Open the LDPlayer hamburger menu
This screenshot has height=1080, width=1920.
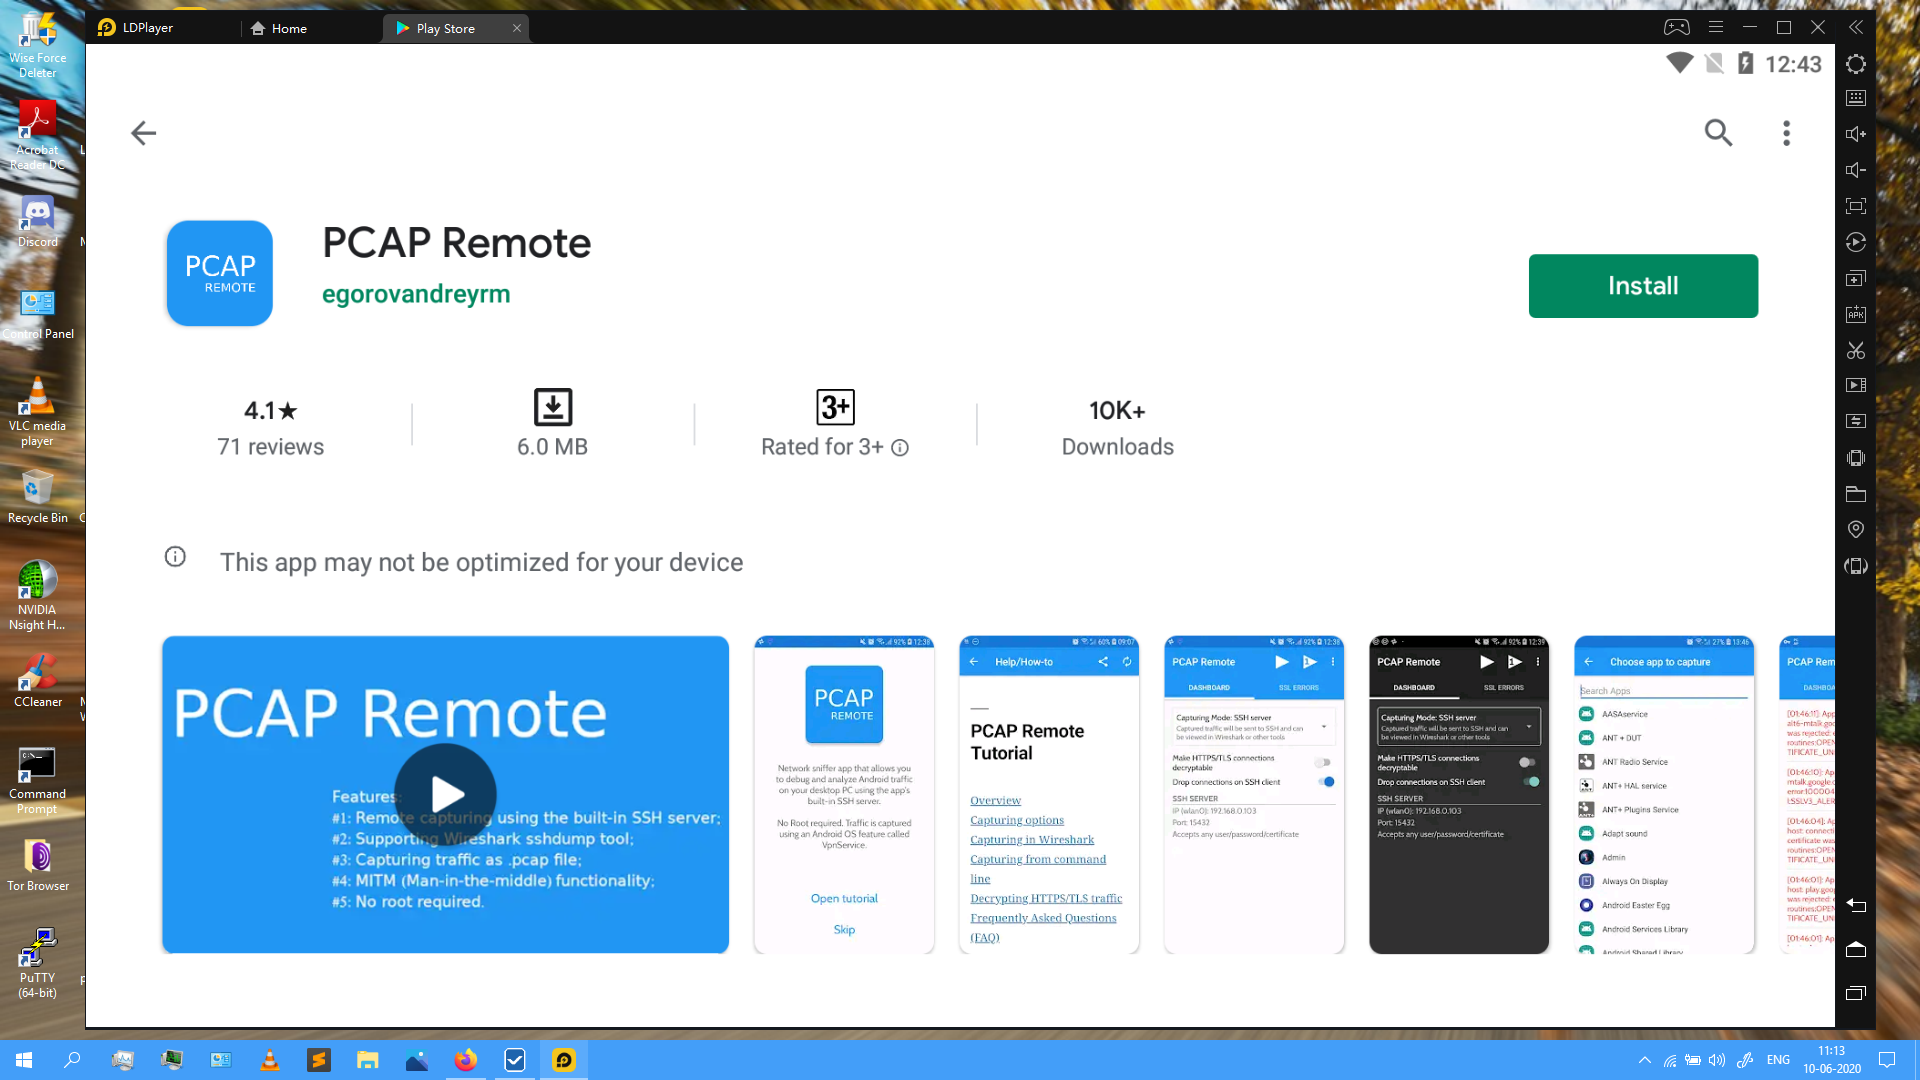pyautogui.click(x=1716, y=28)
